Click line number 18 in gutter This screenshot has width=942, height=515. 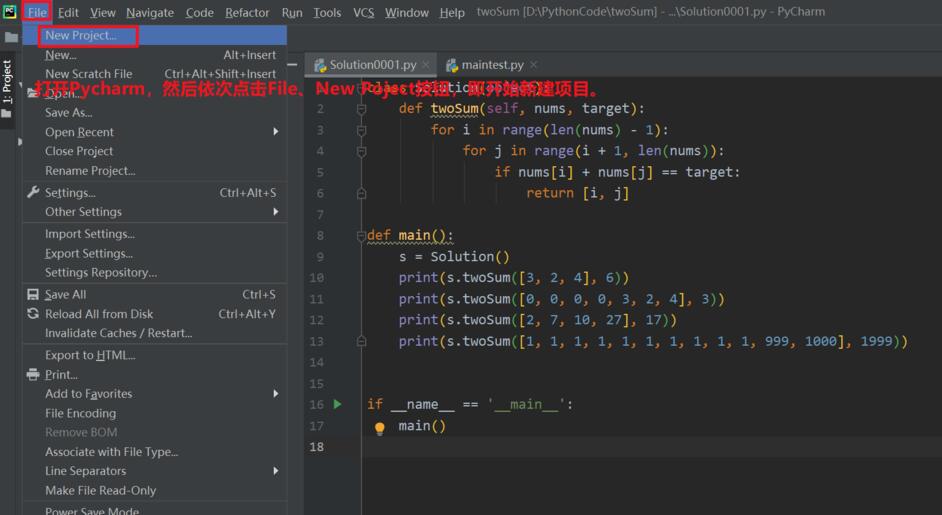[317, 446]
